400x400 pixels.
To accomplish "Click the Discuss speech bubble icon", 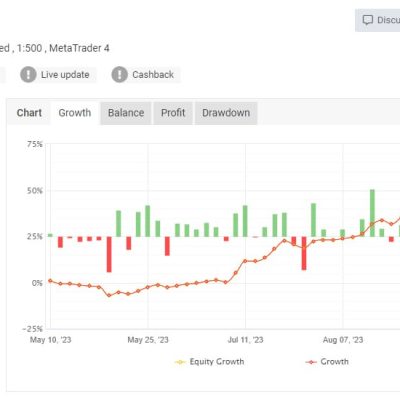I will point(367,20).
